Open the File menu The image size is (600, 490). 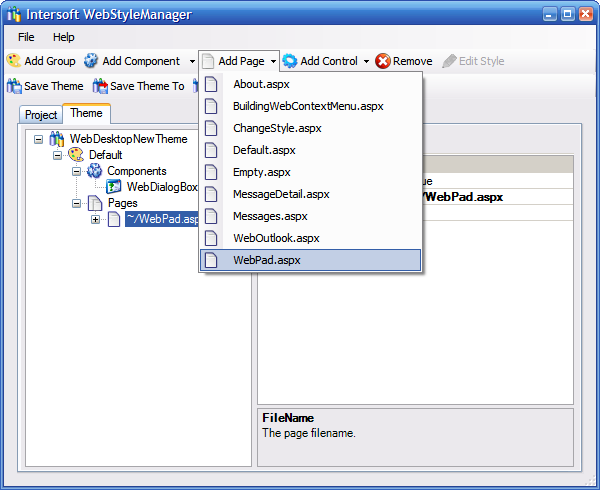pyautogui.click(x=26, y=37)
